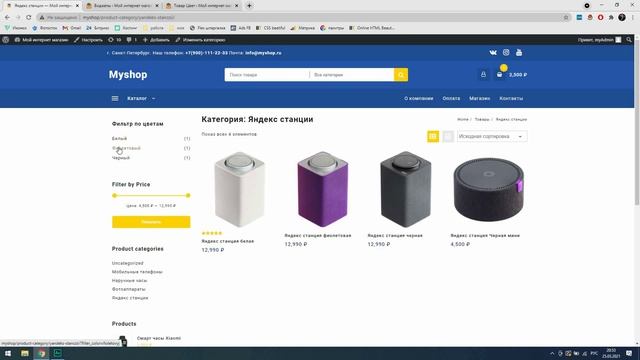Switch to list view layout
Image resolution: width=640 pixels, height=360 pixels.
[448, 136]
